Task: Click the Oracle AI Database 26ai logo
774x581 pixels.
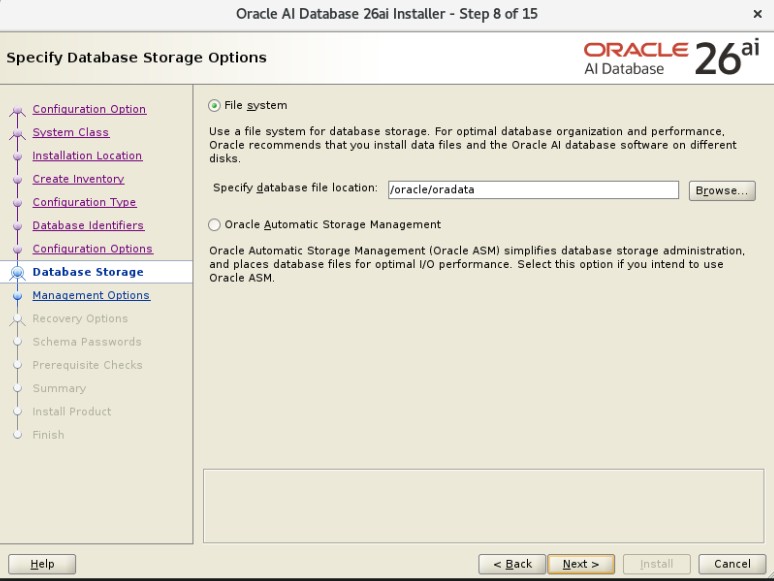Action: (671, 58)
